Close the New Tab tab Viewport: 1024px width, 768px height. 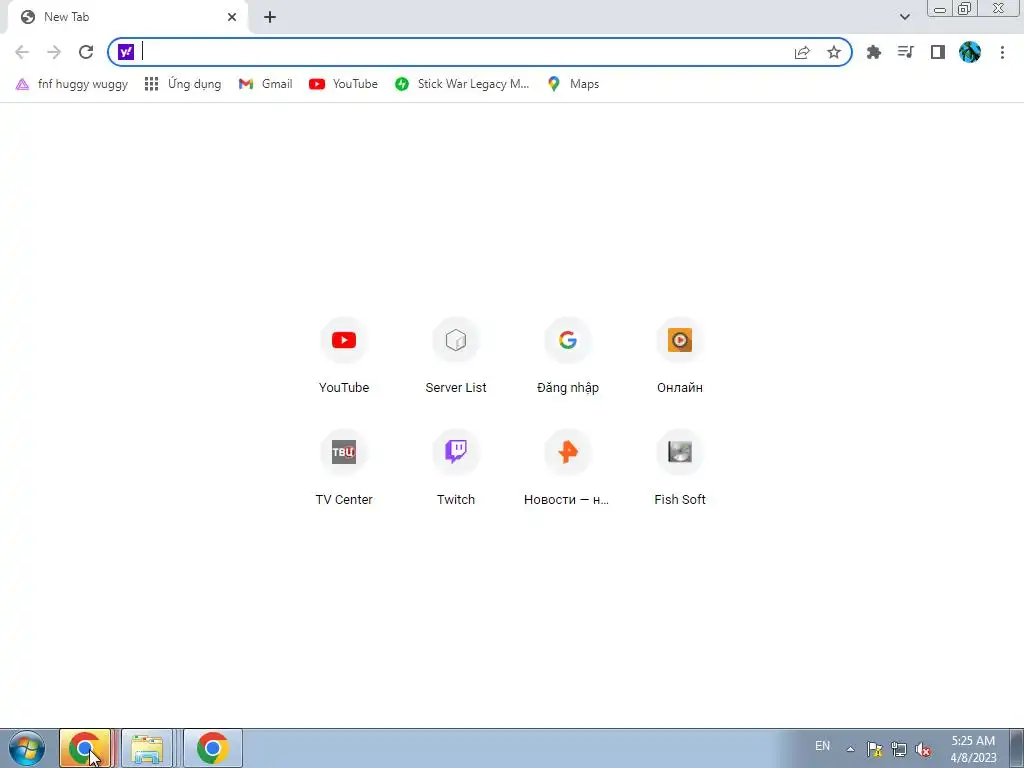pyautogui.click(x=232, y=17)
